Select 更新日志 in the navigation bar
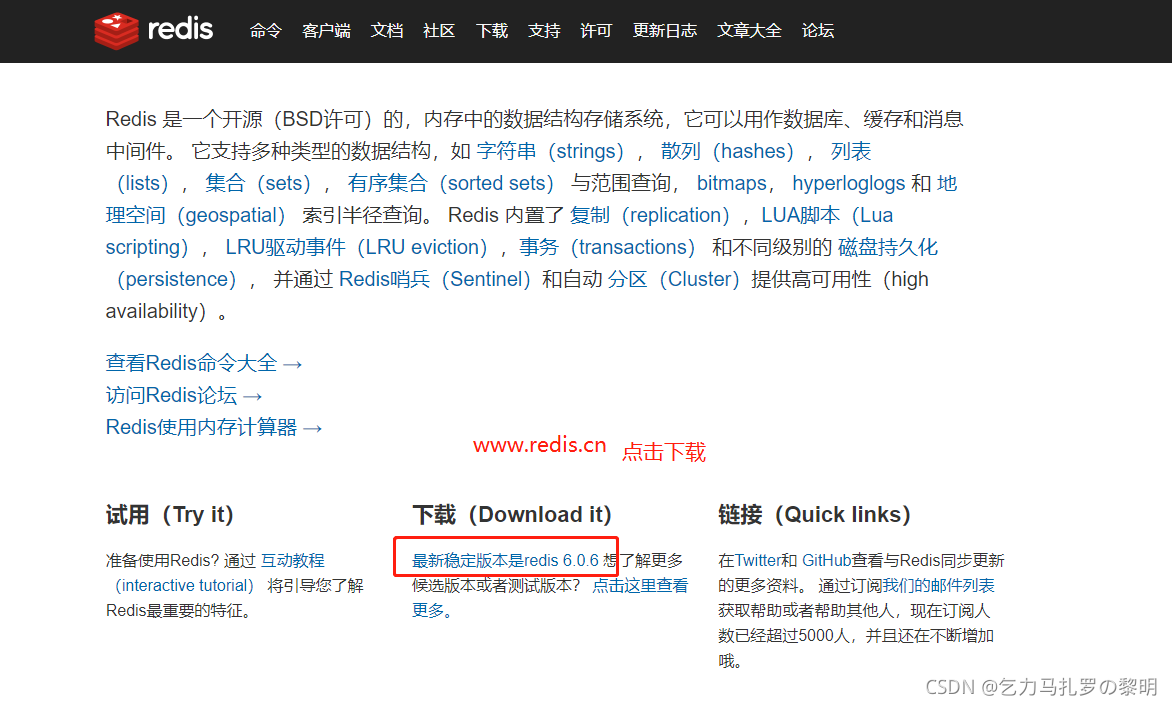 point(664,31)
